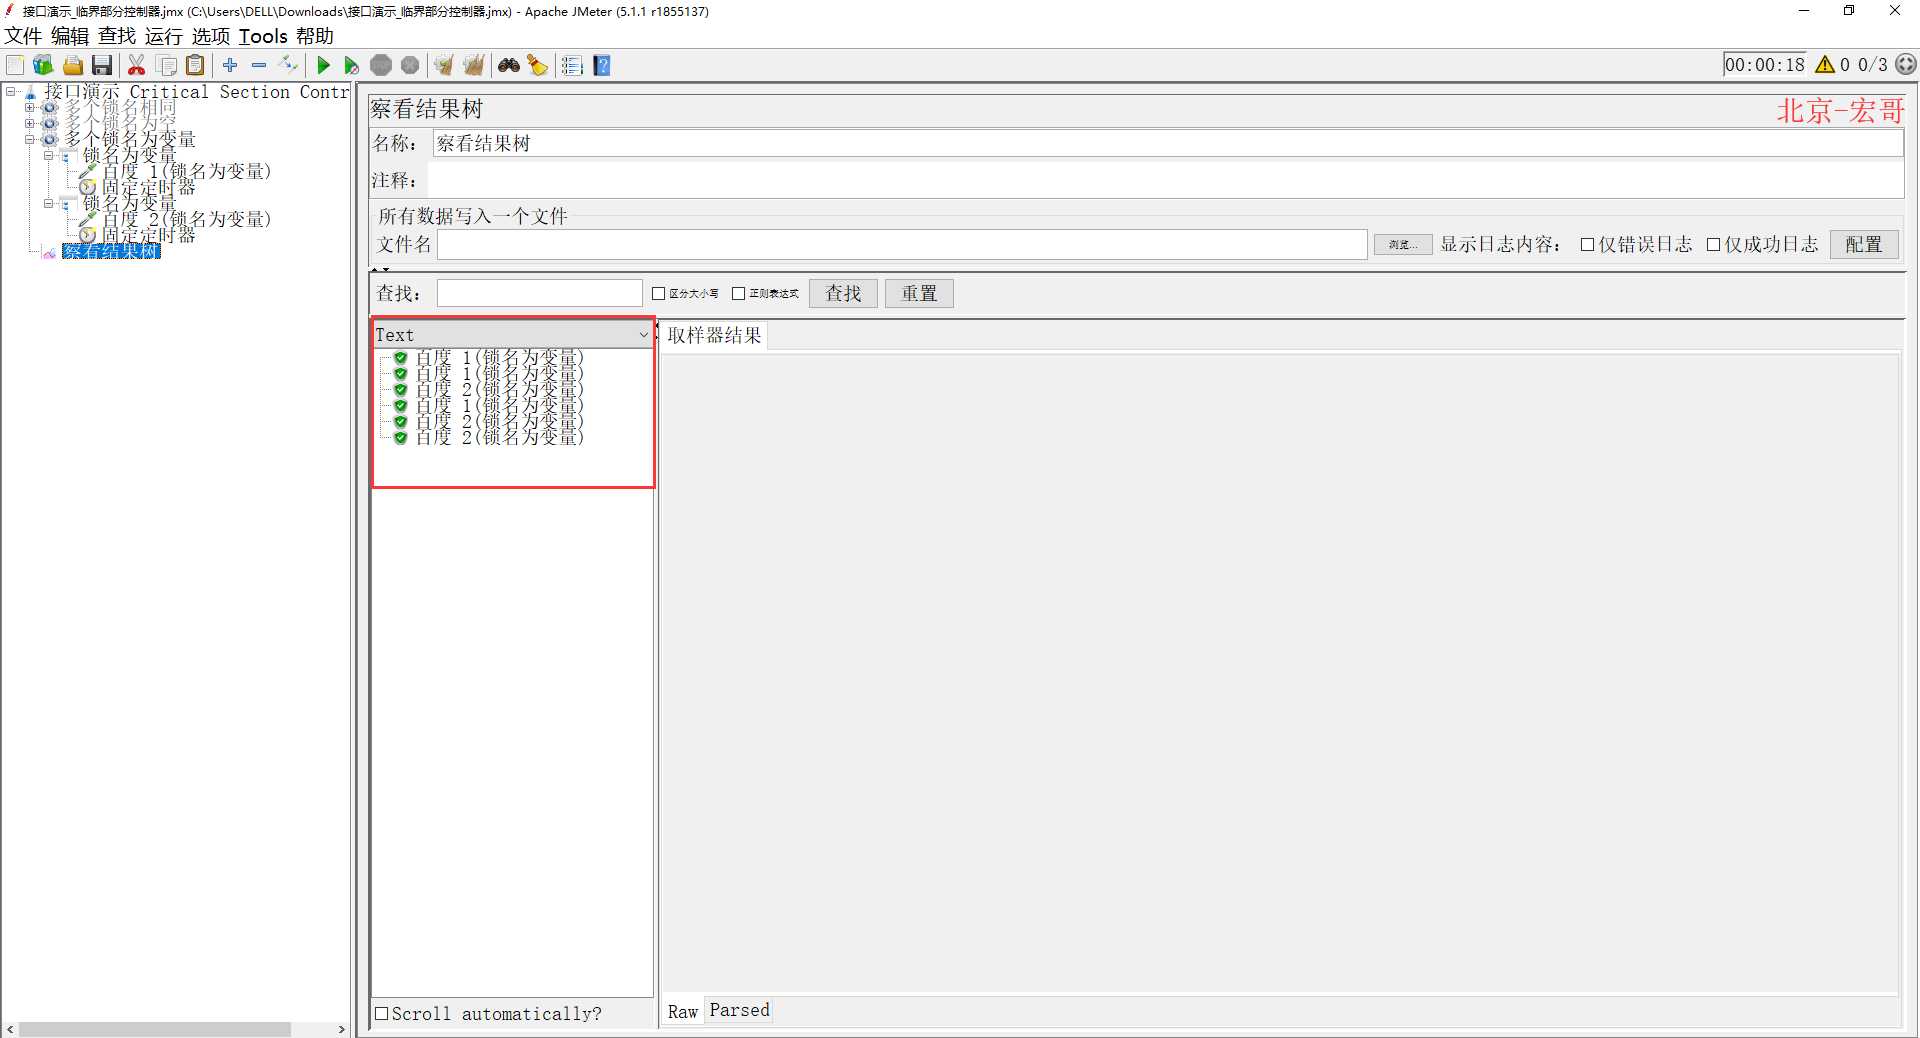The width and height of the screenshot is (1920, 1038).
Task: Cut the selected element
Action: click(137, 65)
